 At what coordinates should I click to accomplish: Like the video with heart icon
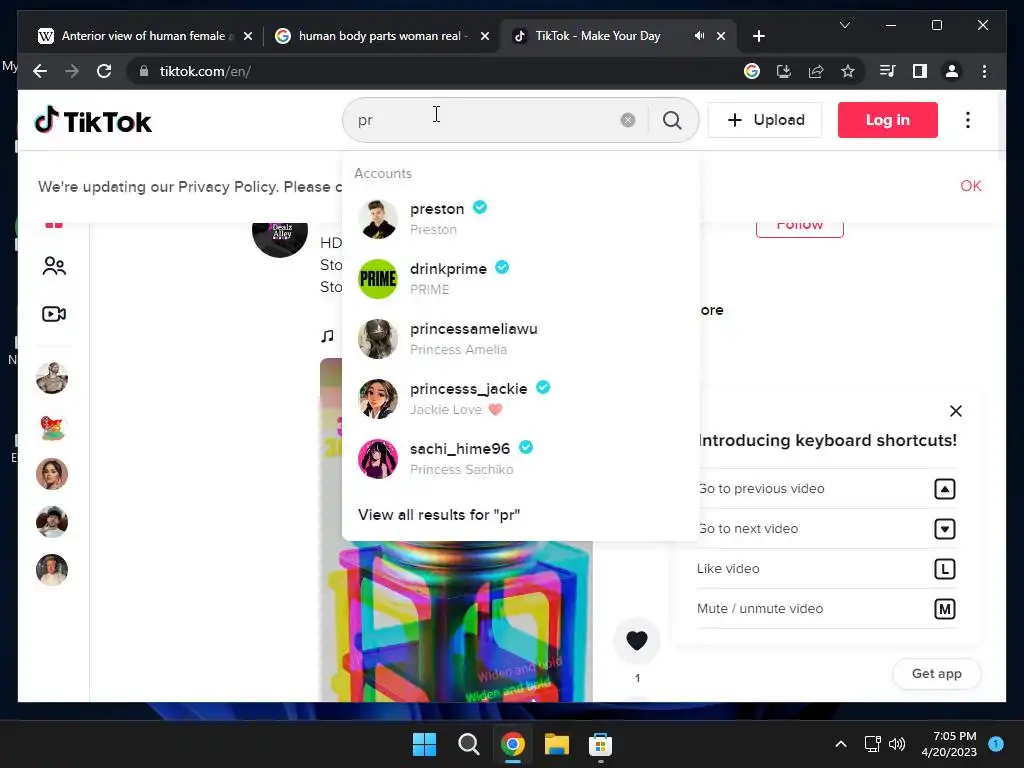(x=637, y=640)
